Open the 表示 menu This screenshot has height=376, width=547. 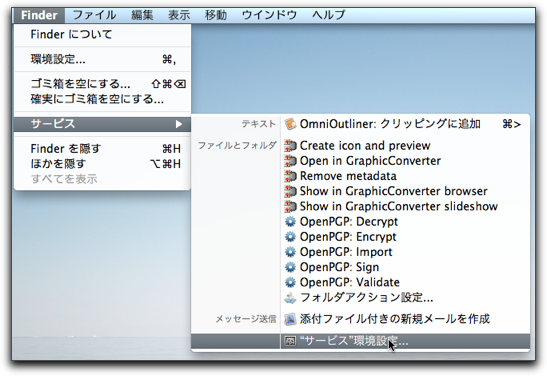tap(179, 15)
